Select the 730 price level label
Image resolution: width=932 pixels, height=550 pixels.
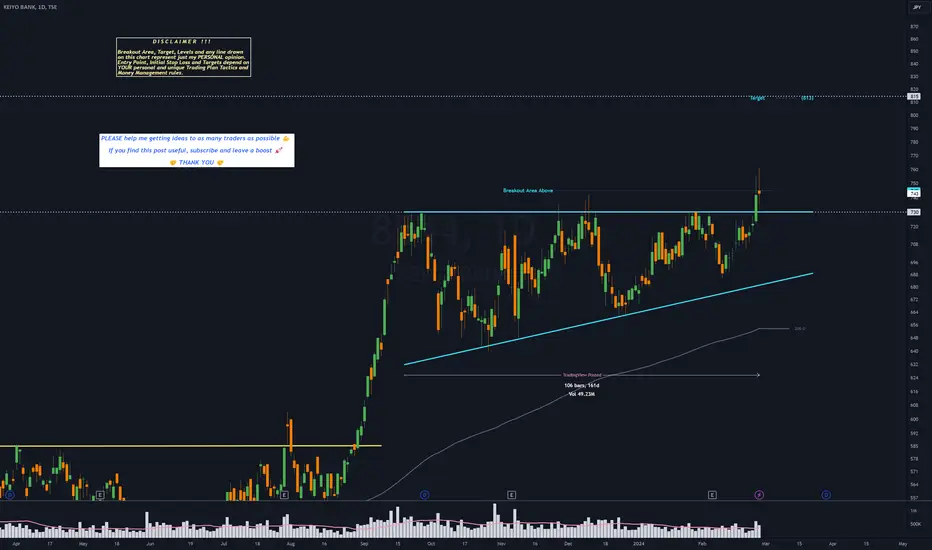pyautogui.click(x=914, y=212)
